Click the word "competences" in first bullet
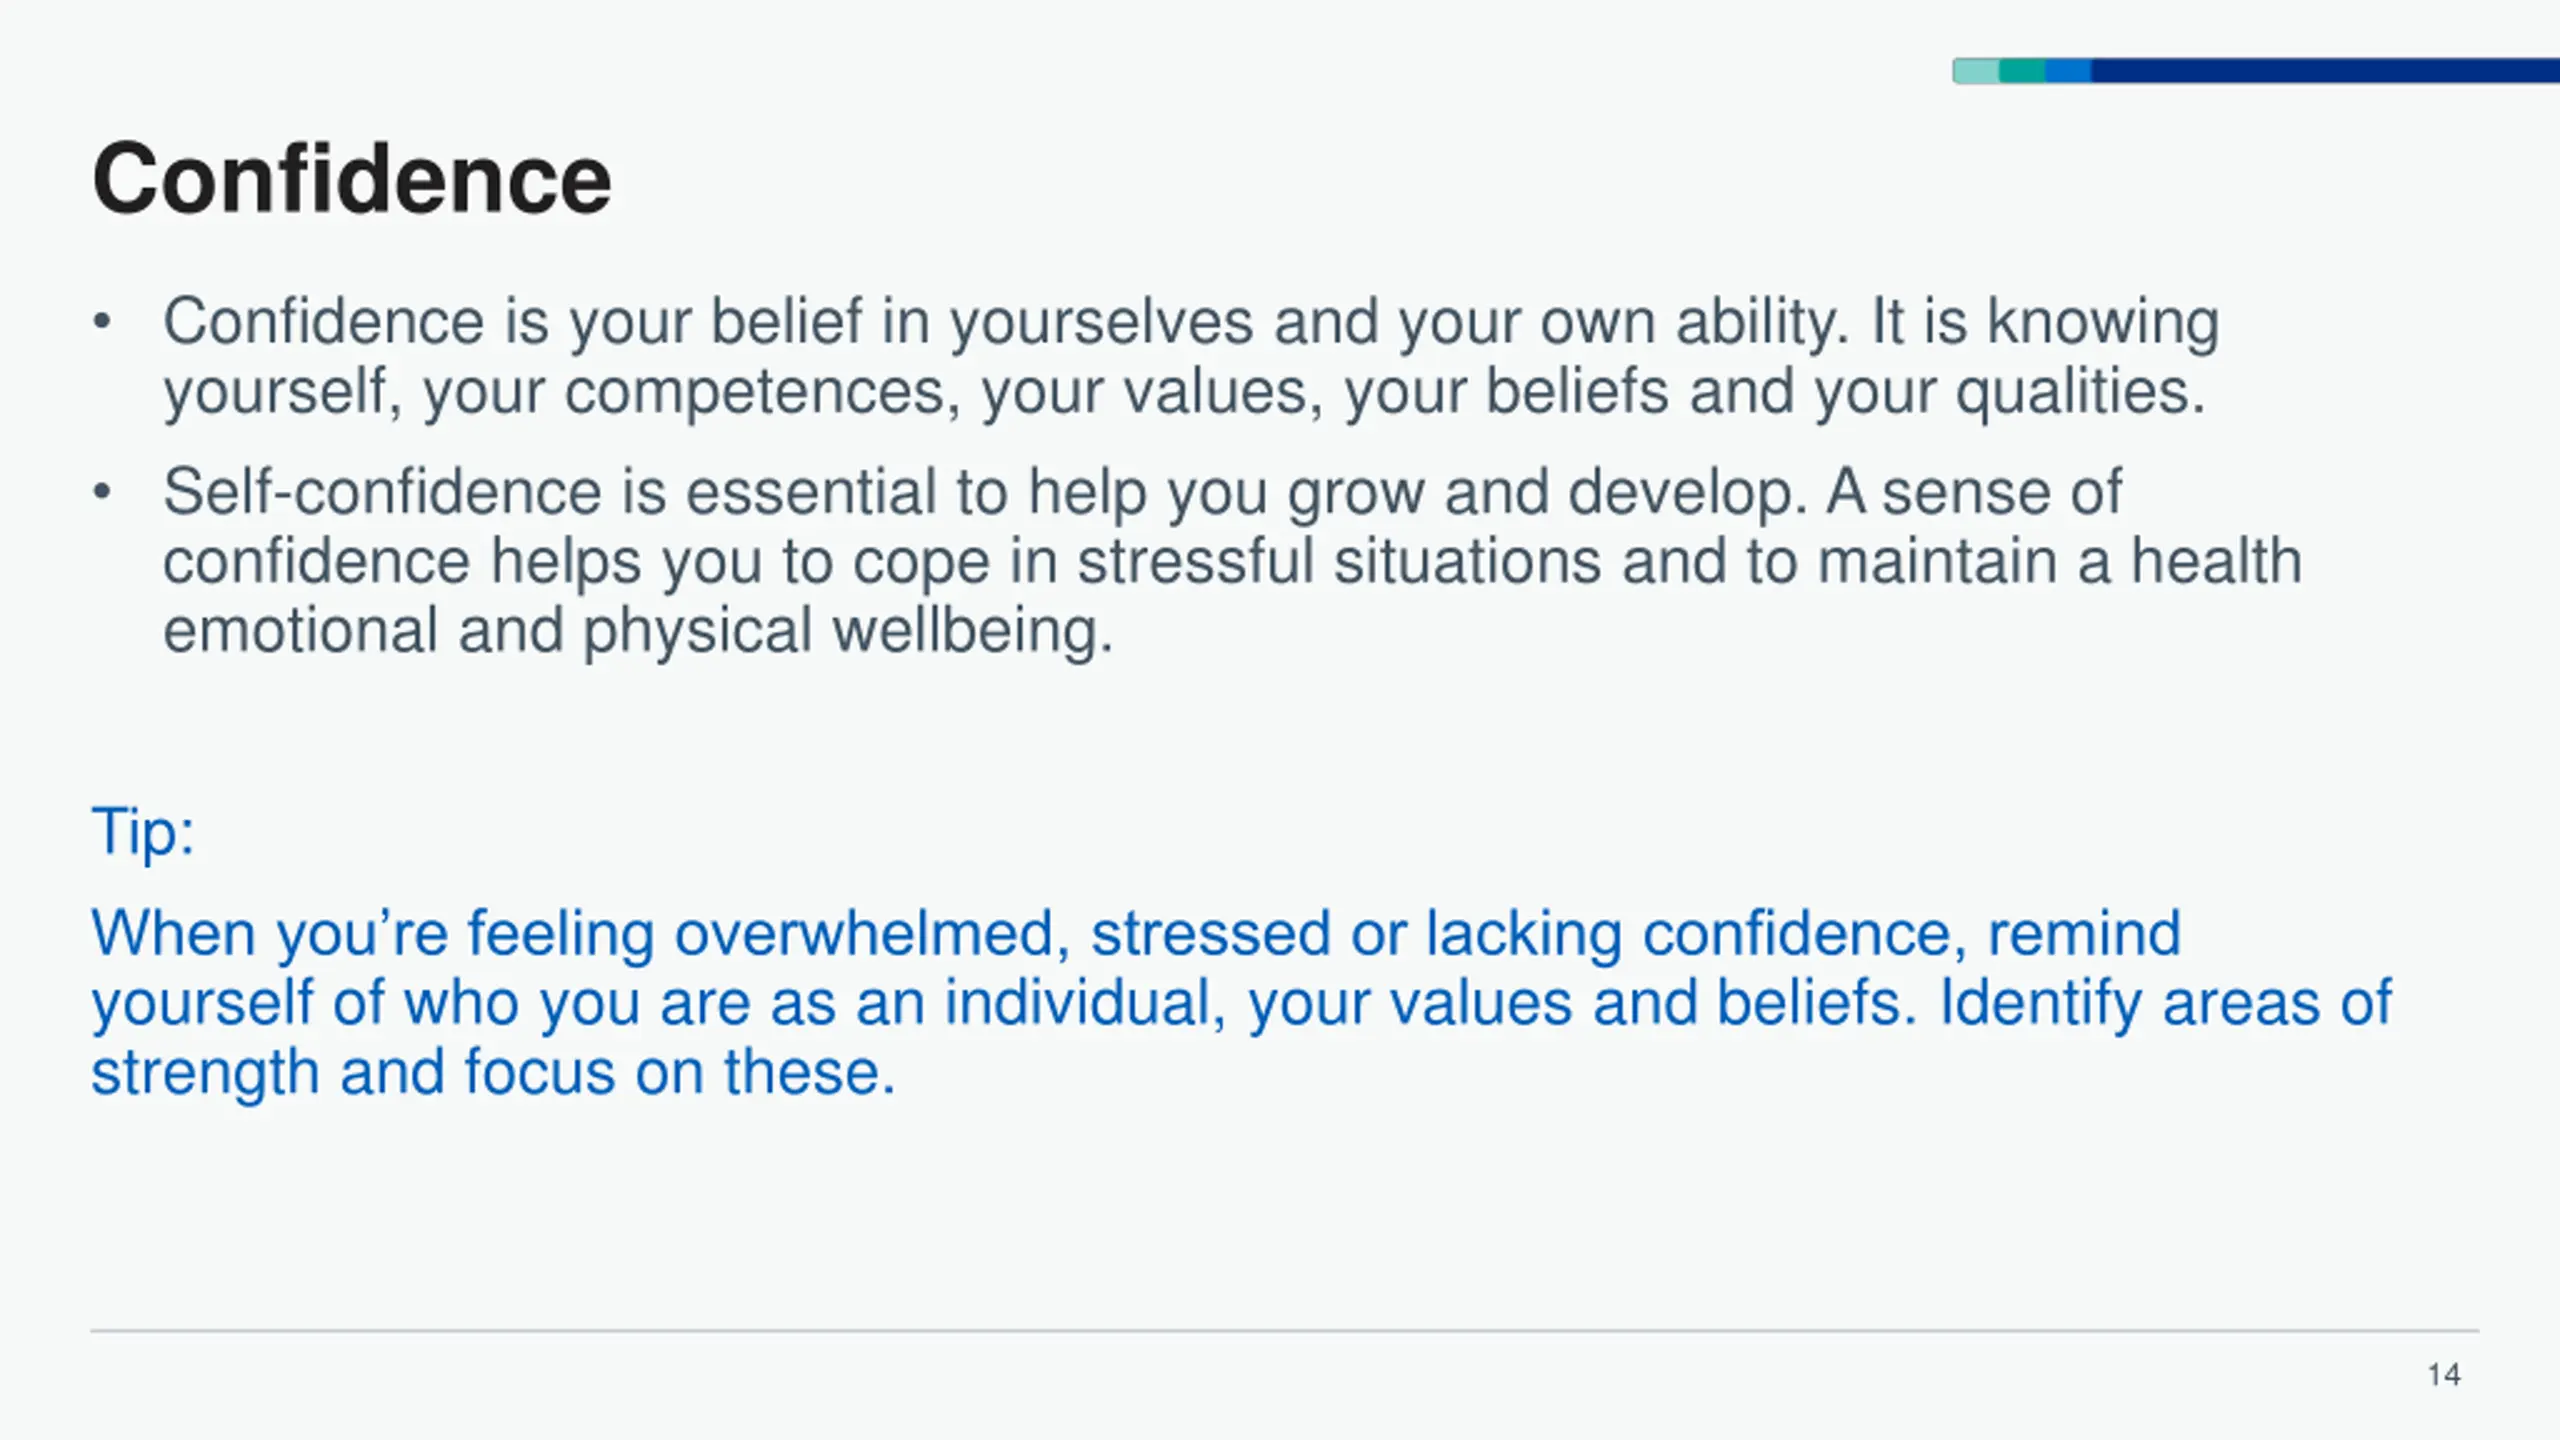Screen dimensions: 2560x1440 pyautogui.click(x=754, y=391)
